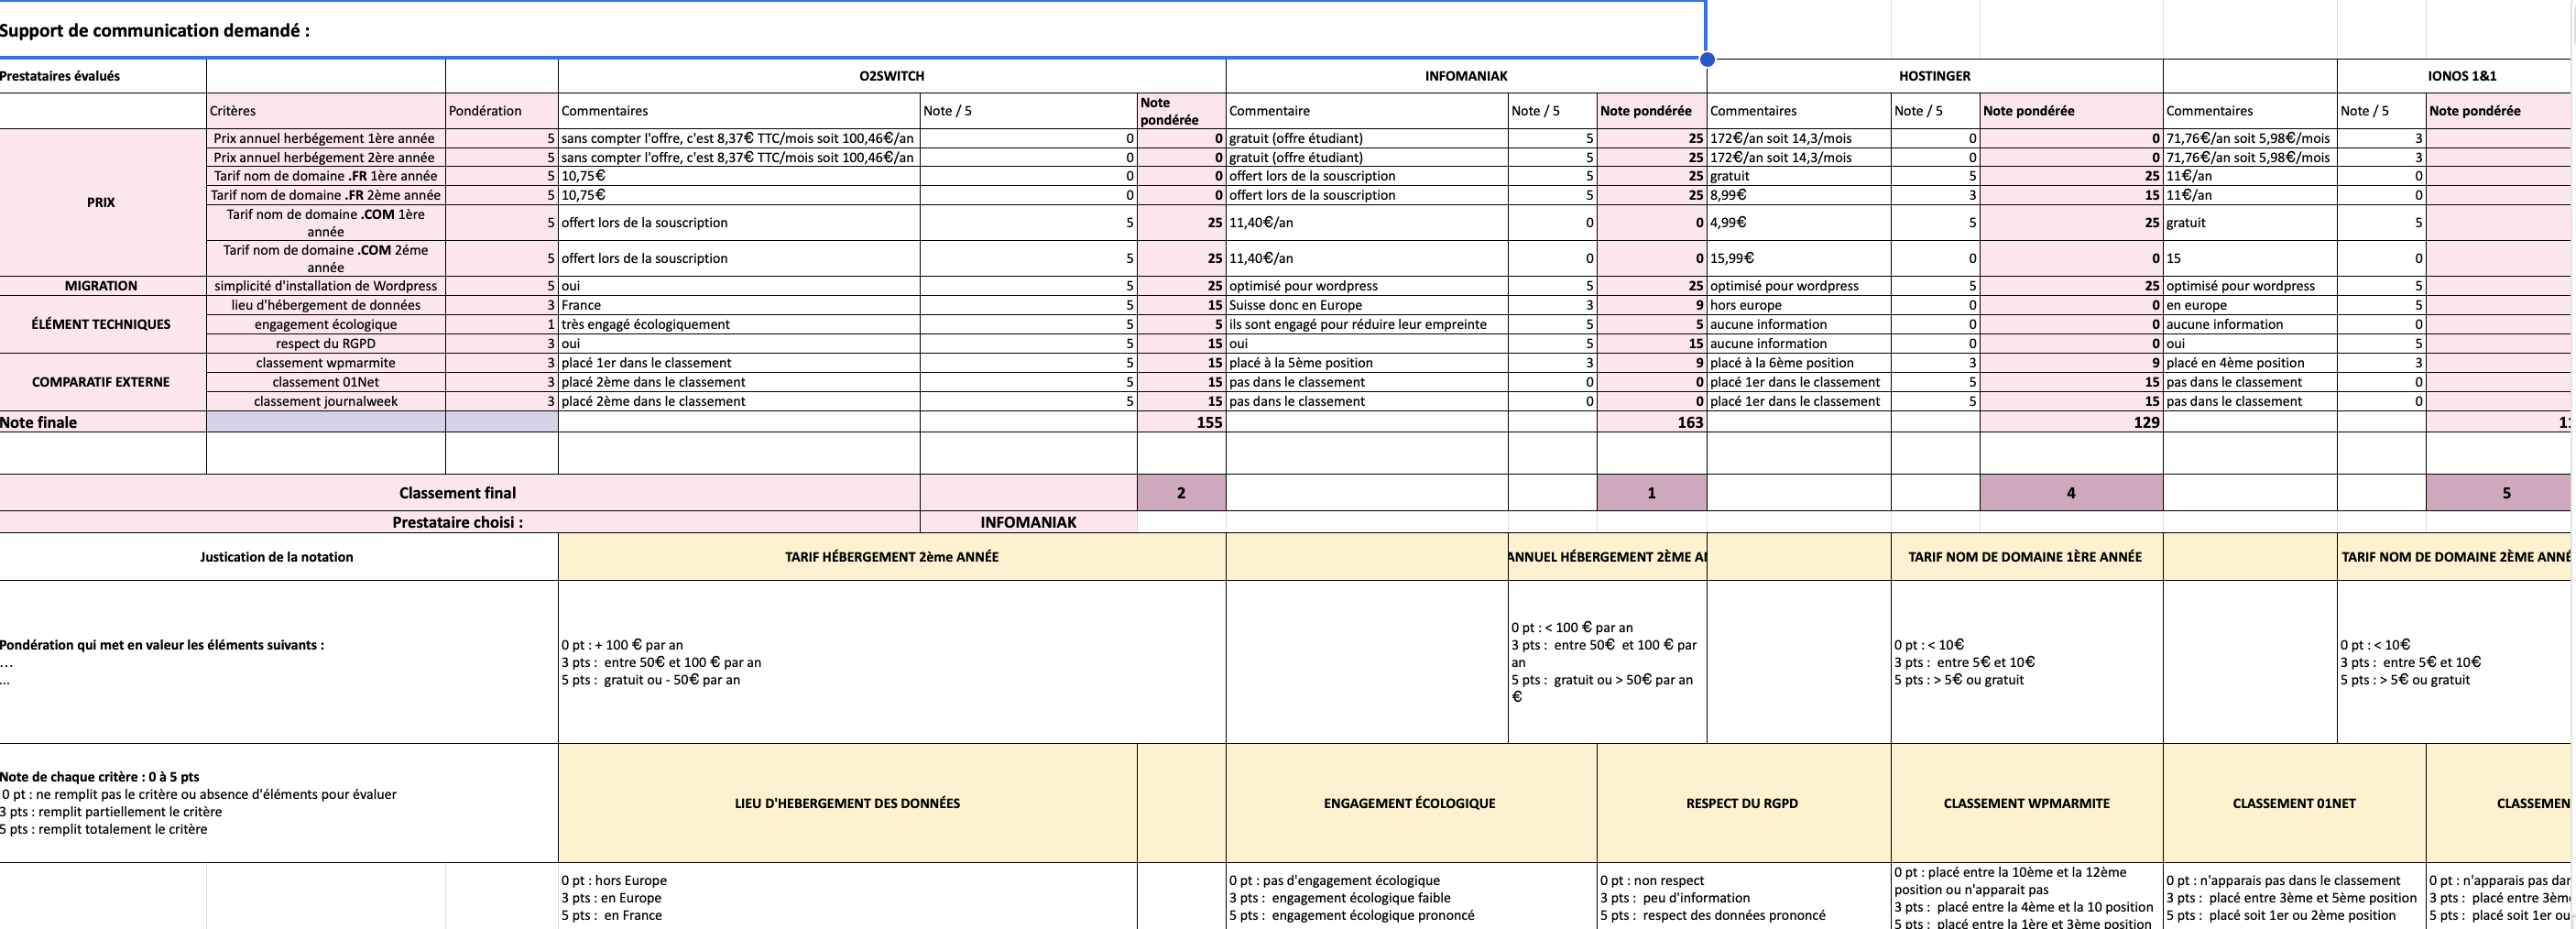This screenshot has width=2576, height=929.
Task: Select 'simplicité d'installation de Wordpress' criterion
Action: (326, 286)
